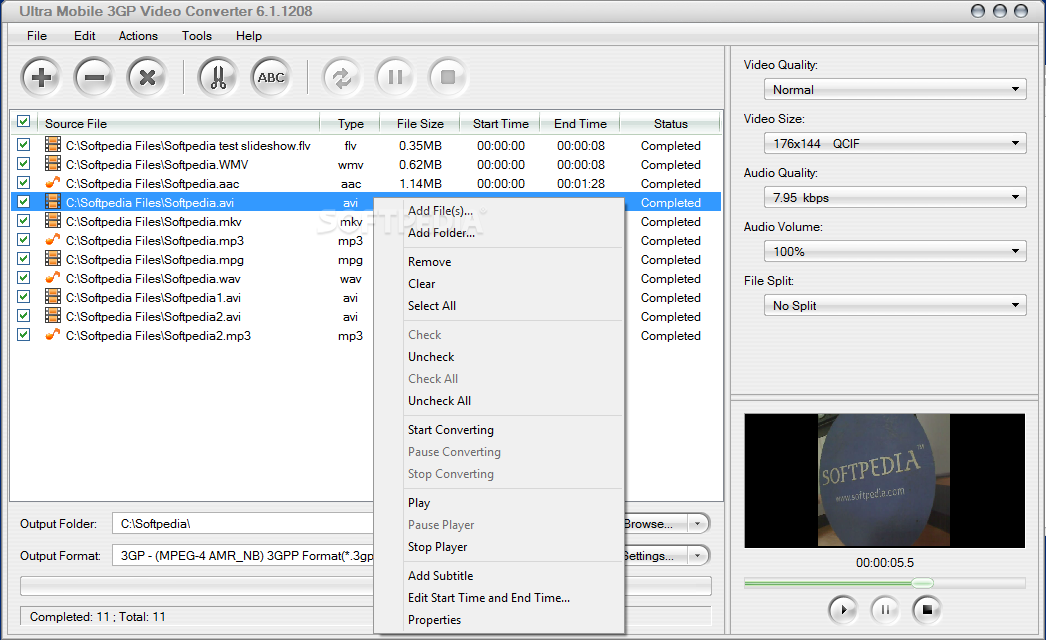Uncheck the Softpedia.avi checkbox
The image size is (1046, 640).
23,202
